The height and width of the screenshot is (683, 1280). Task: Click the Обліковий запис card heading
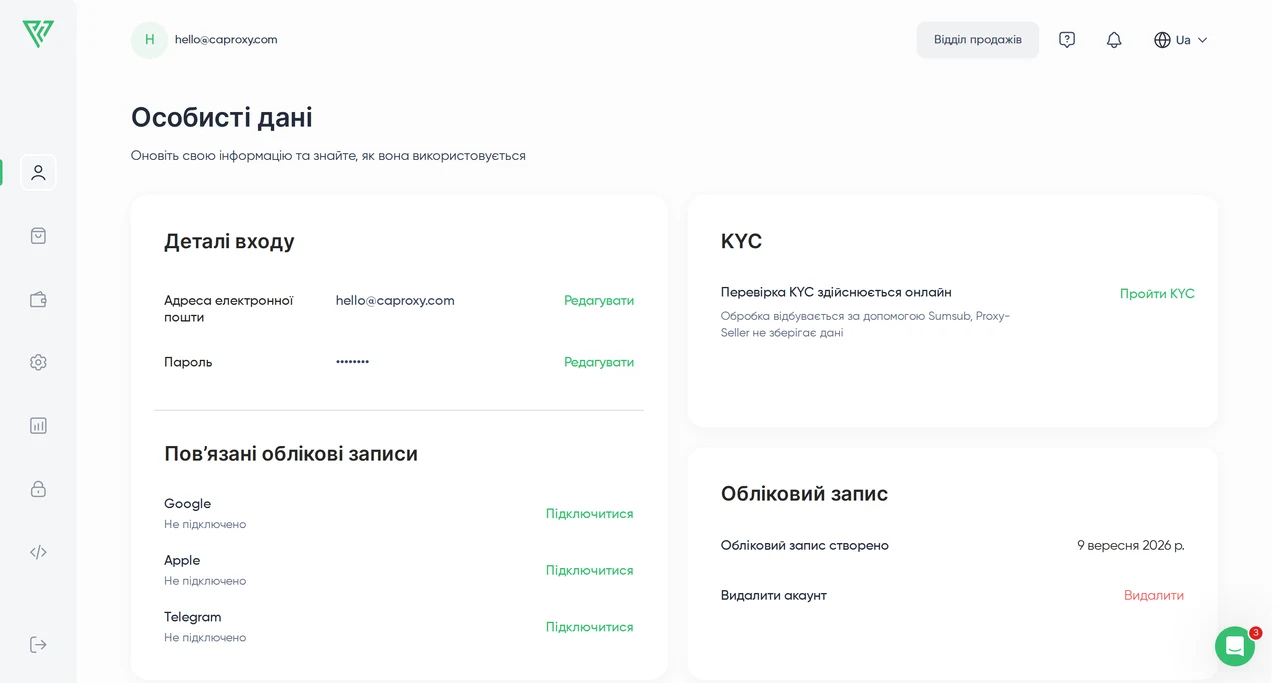click(804, 494)
